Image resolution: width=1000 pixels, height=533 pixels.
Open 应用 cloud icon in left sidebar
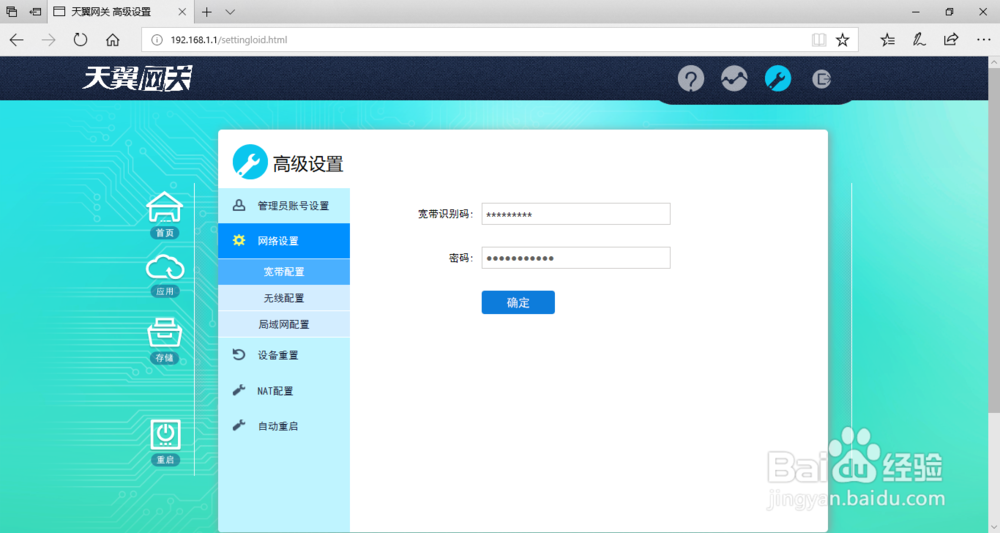(x=165, y=275)
